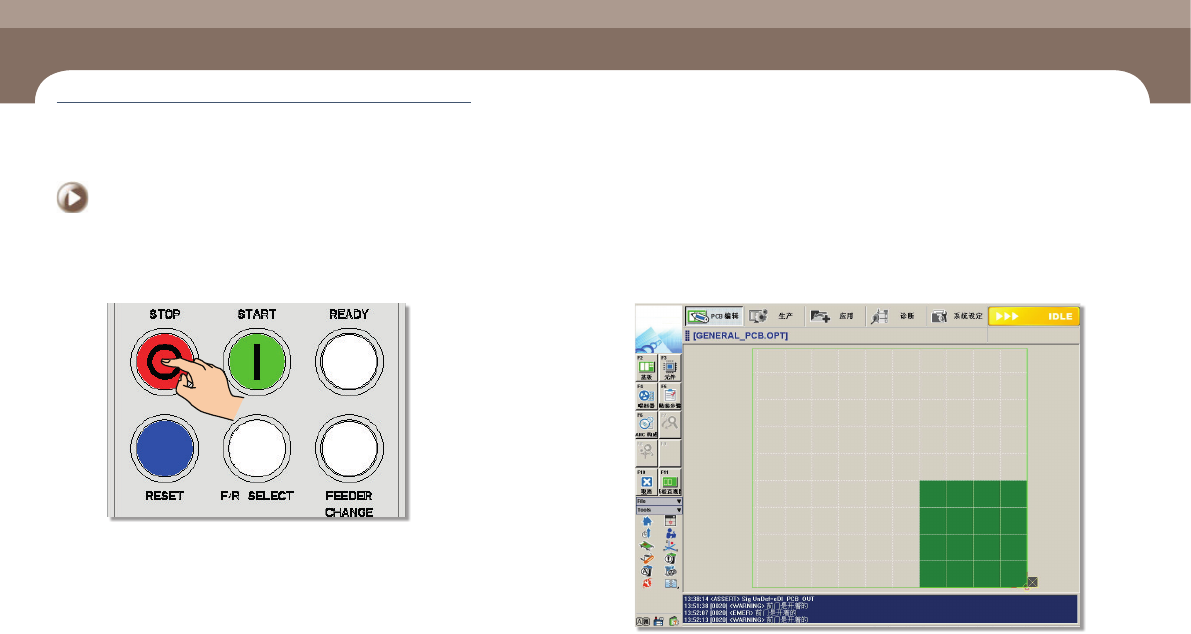Click the blue home tool icon
This screenshot has width=1191, height=634.
(x=647, y=521)
